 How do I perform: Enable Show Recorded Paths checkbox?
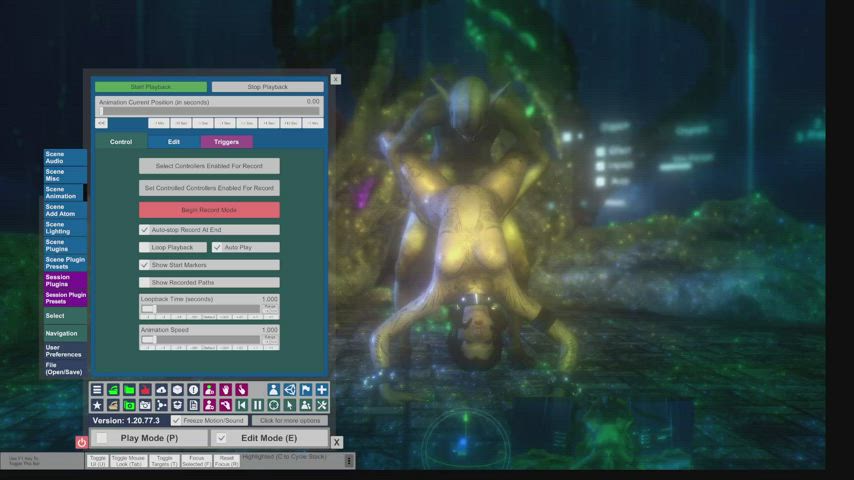144,283
